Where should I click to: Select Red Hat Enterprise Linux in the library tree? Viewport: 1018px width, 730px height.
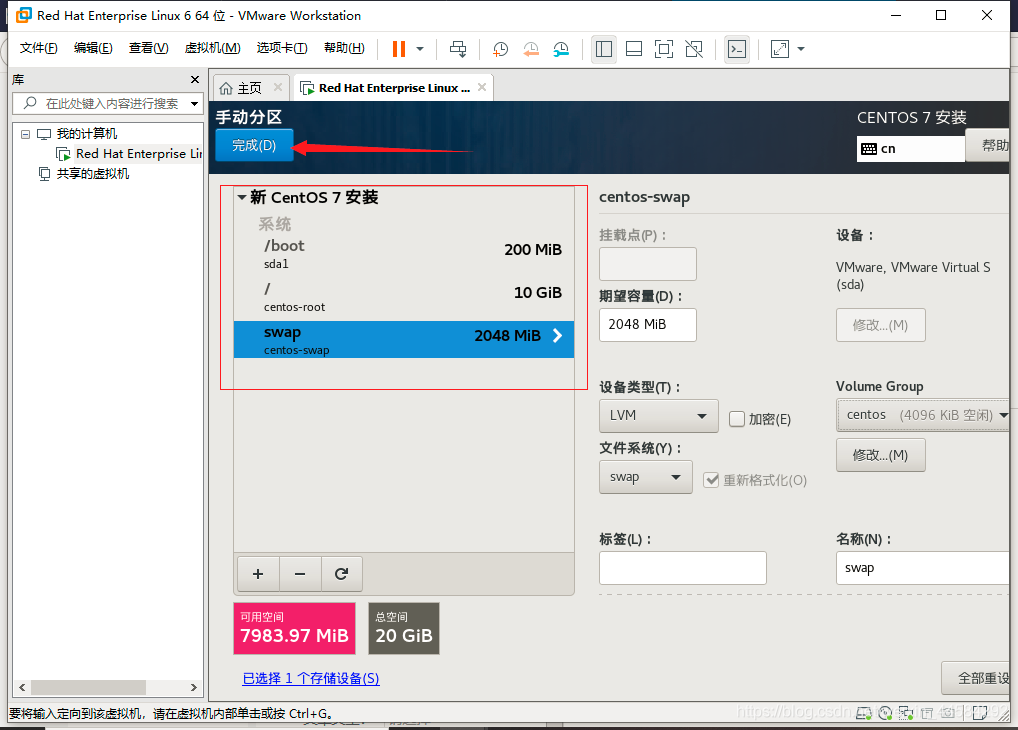point(129,154)
